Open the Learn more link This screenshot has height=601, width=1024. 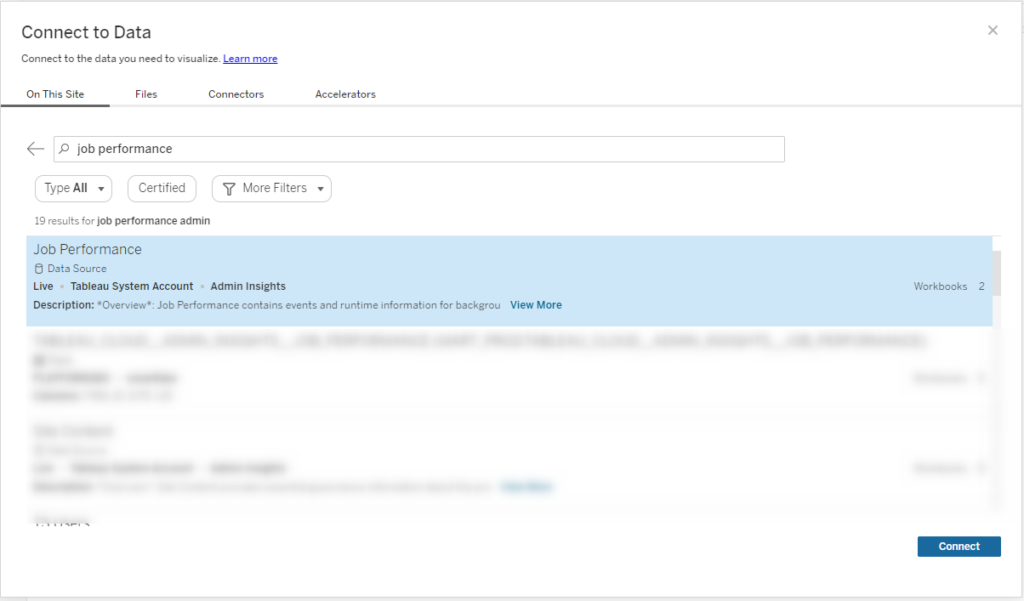(249, 58)
